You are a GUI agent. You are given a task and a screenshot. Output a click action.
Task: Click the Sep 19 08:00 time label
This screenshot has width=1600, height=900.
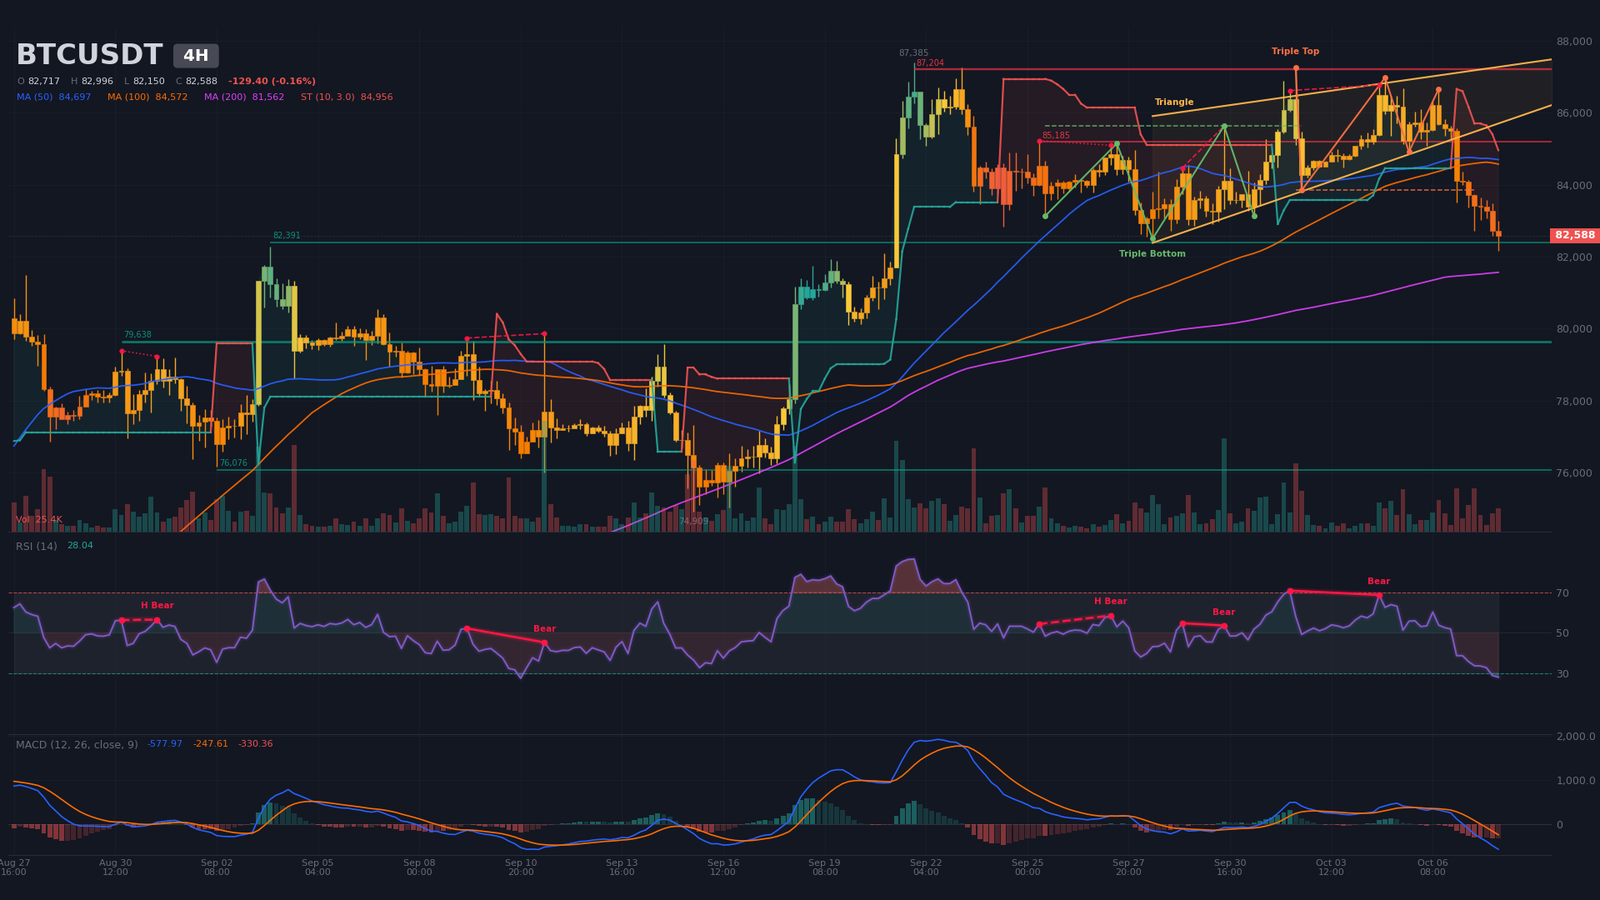825,867
